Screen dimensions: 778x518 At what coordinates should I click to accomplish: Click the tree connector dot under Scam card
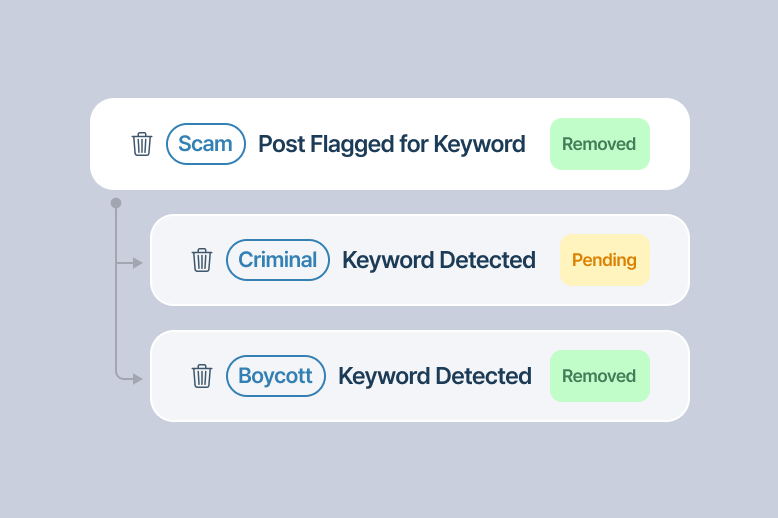116,203
